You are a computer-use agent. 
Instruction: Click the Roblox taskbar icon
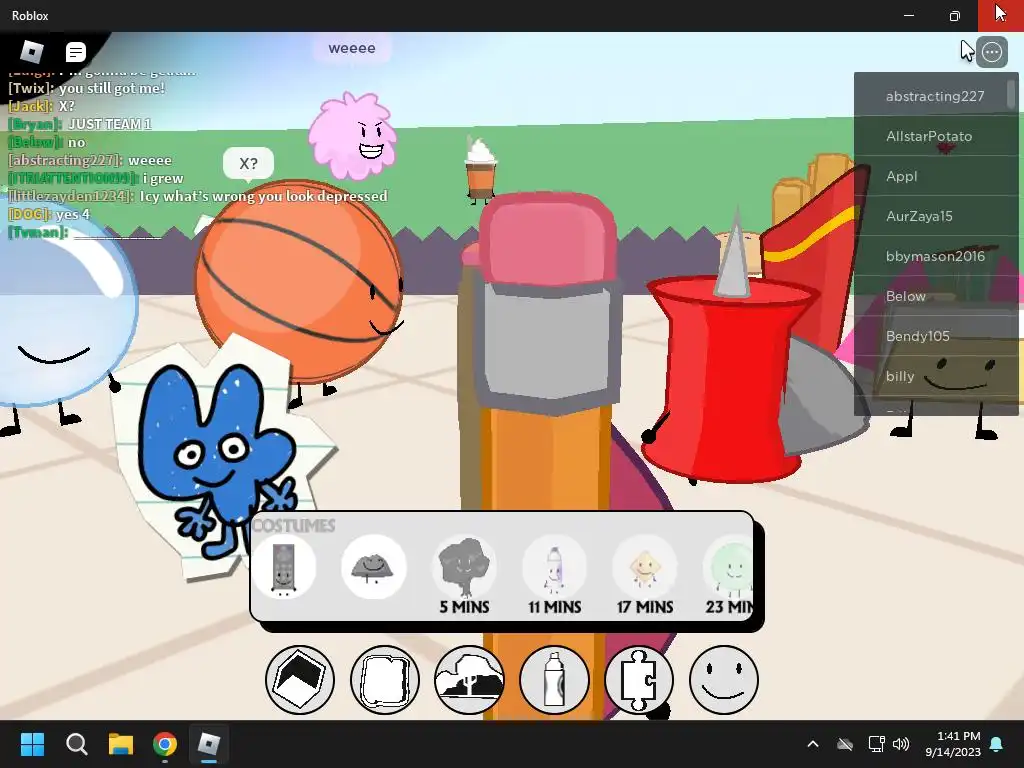point(209,744)
